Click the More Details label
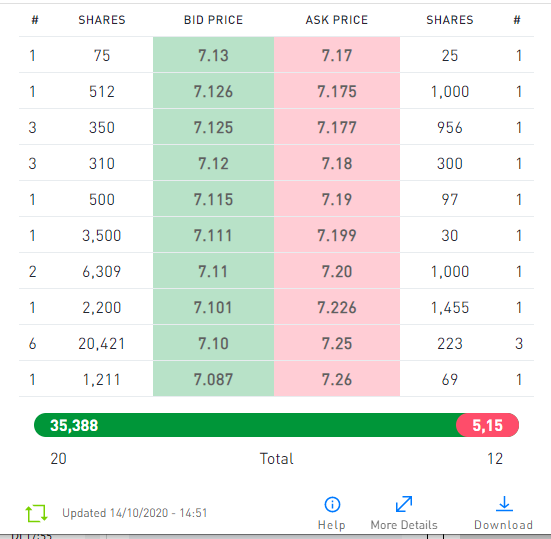Viewport: 551px width, 539px height. pos(404,525)
